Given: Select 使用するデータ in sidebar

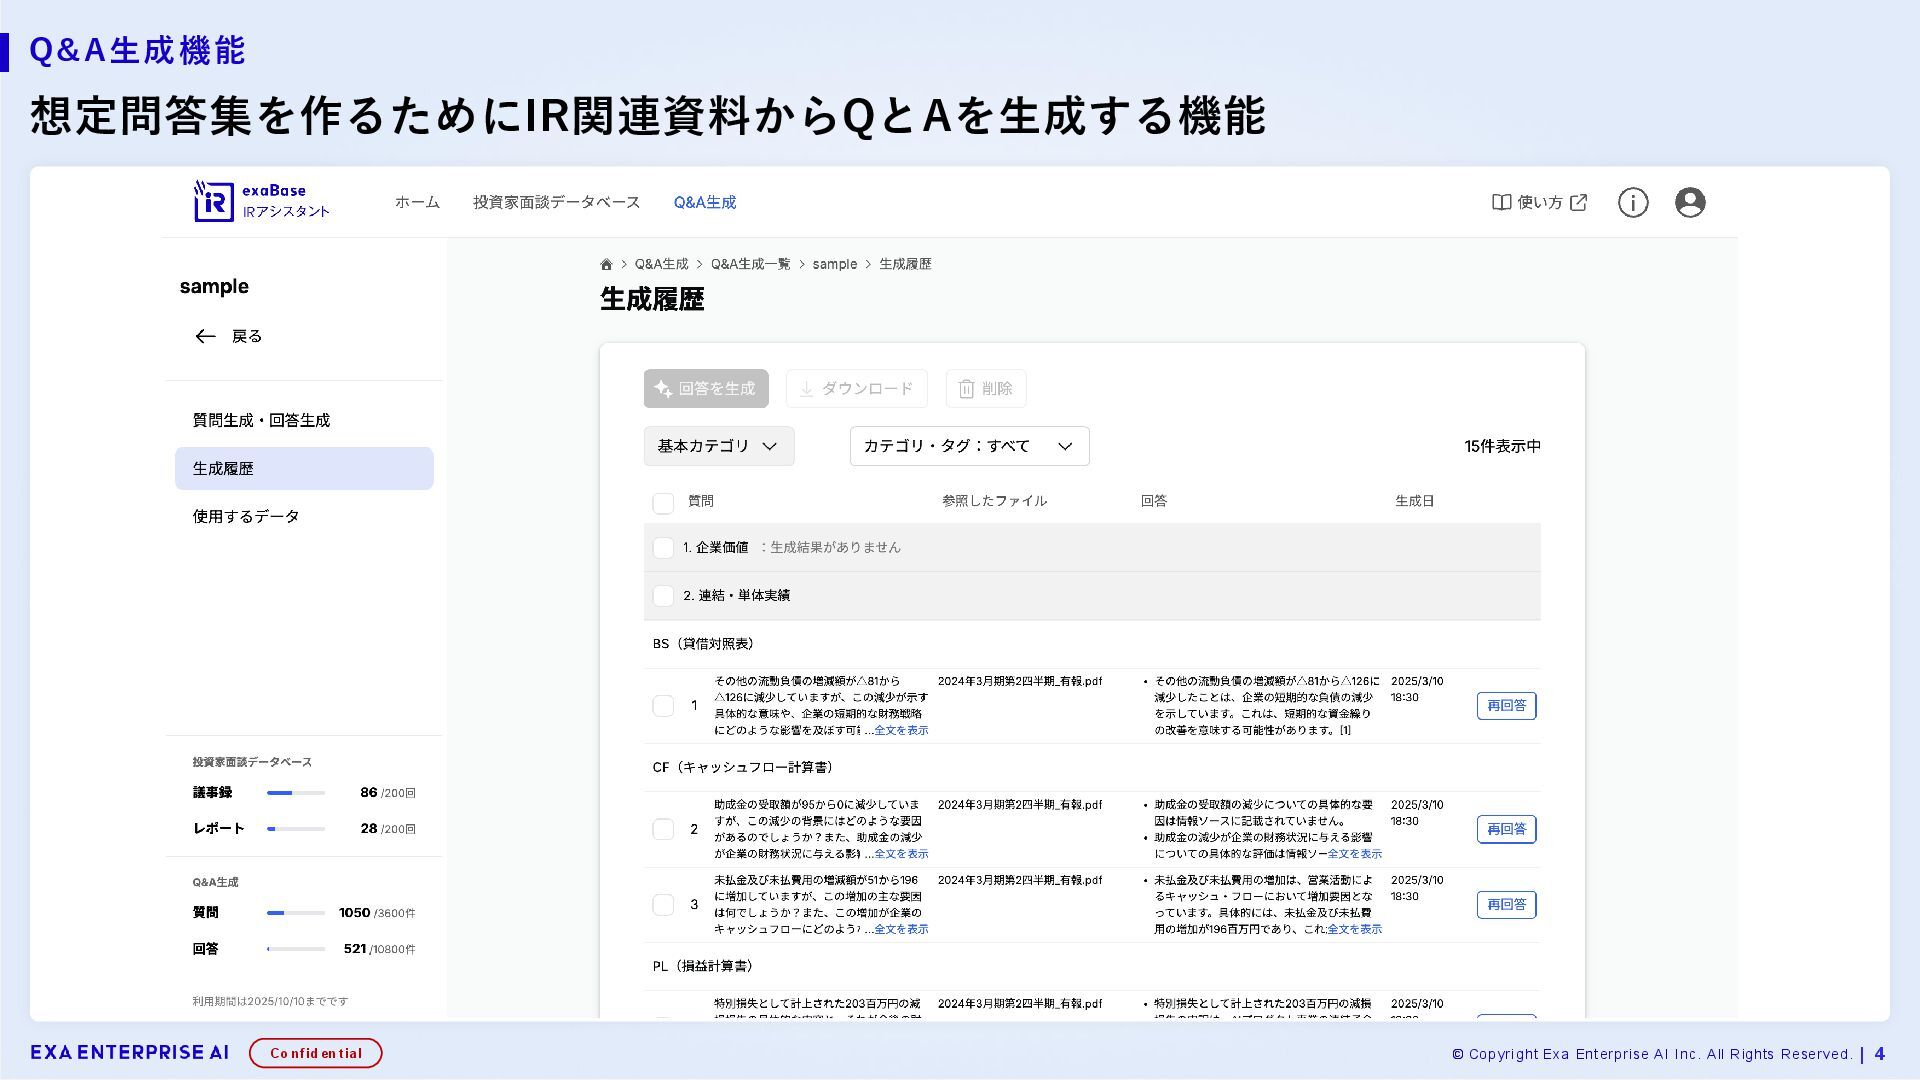Looking at the screenshot, I should (x=304, y=517).
